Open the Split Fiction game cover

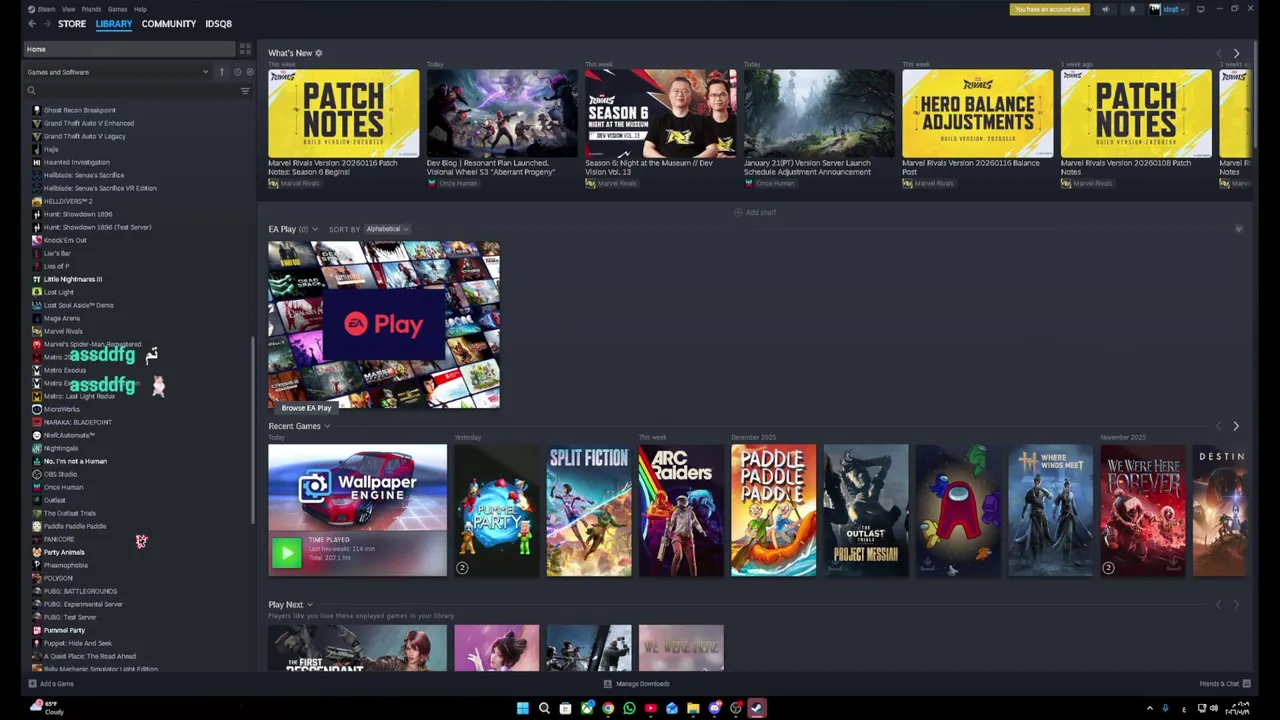(x=589, y=510)
